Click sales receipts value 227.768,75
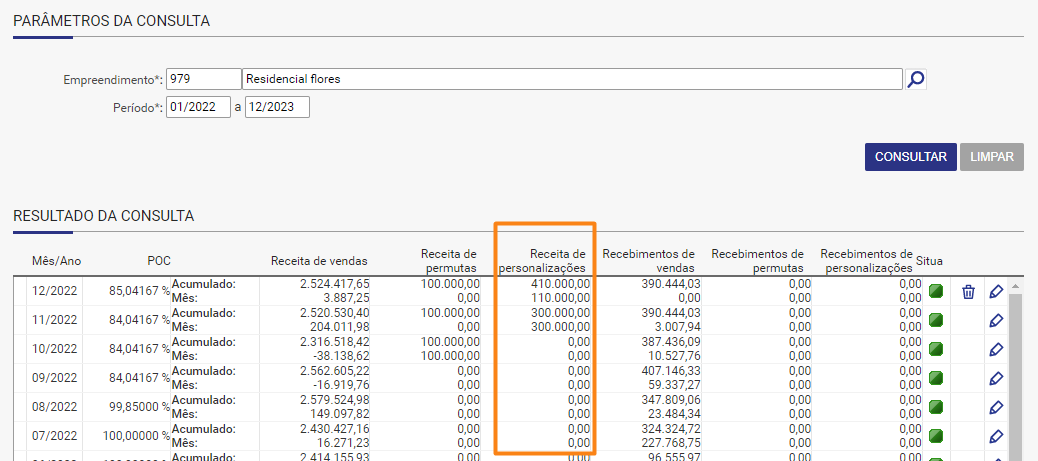This screenshot has width=1038, height=461. coord(671,444)
